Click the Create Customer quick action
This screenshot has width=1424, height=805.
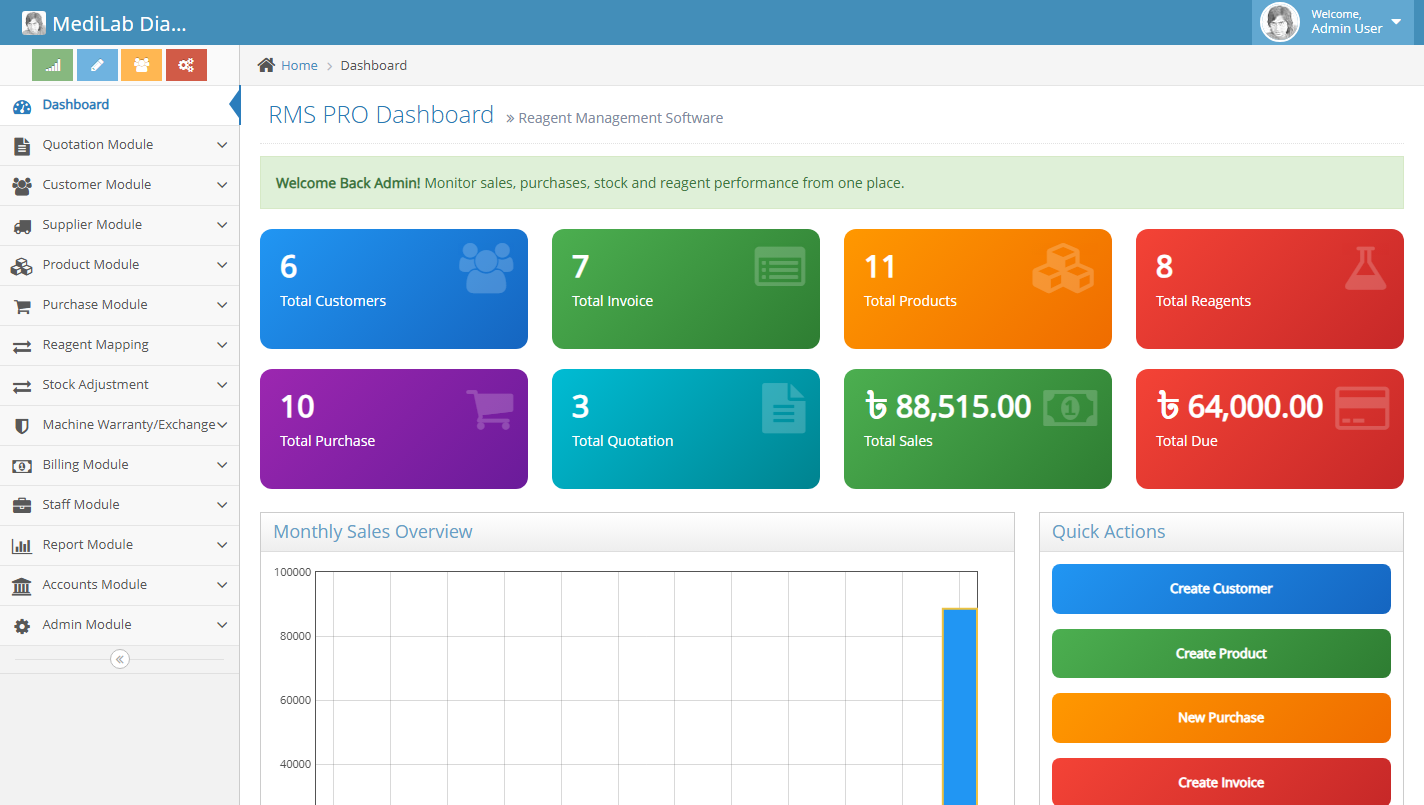pos(1221,589)
